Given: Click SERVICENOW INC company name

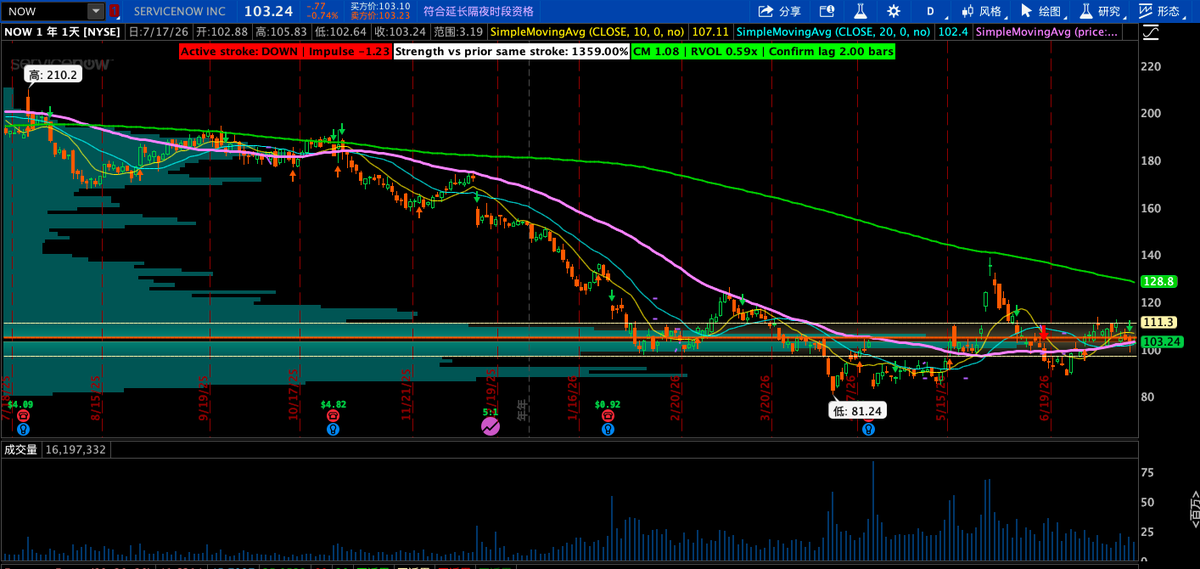Looking at the screenshot, I should pyautogui.click(x=179, y=11).
